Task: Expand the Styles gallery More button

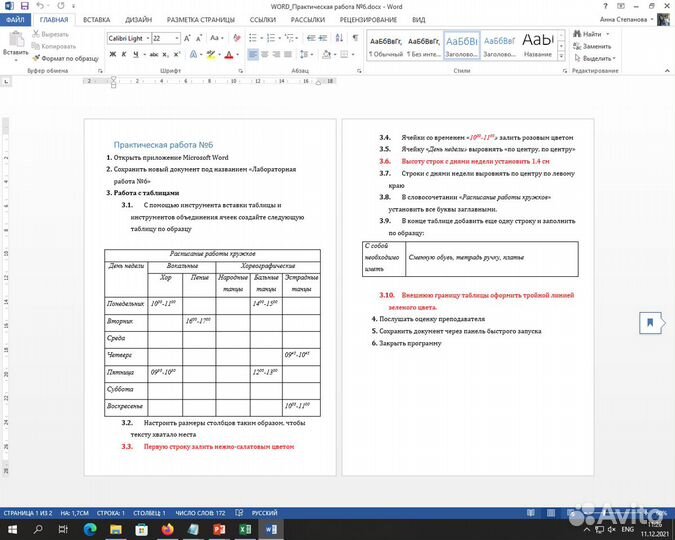Action: tap(561, 57)
